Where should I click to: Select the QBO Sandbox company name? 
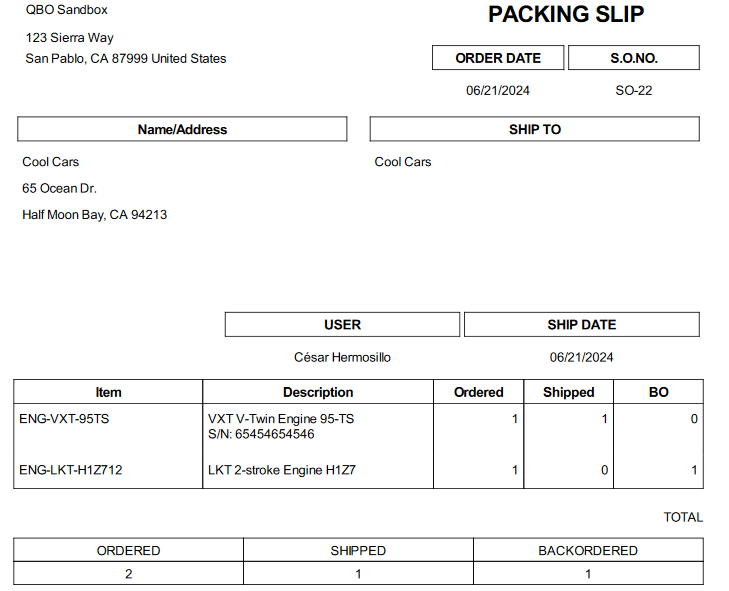[66, 10]
